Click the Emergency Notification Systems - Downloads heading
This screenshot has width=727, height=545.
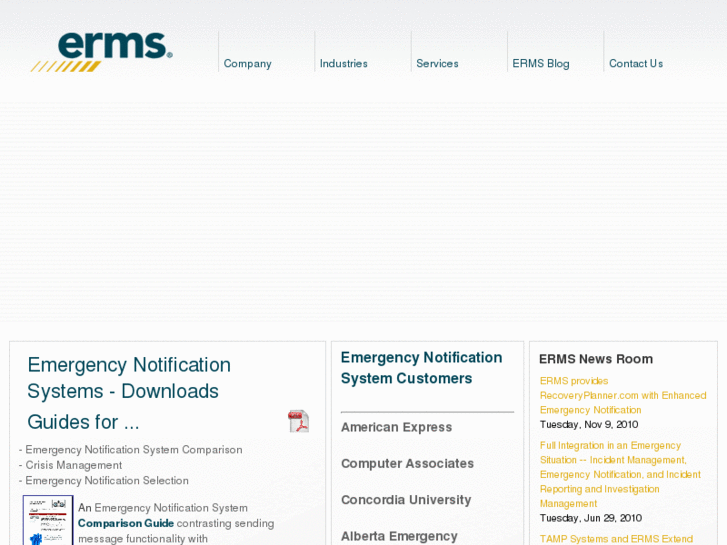[129, 378]
